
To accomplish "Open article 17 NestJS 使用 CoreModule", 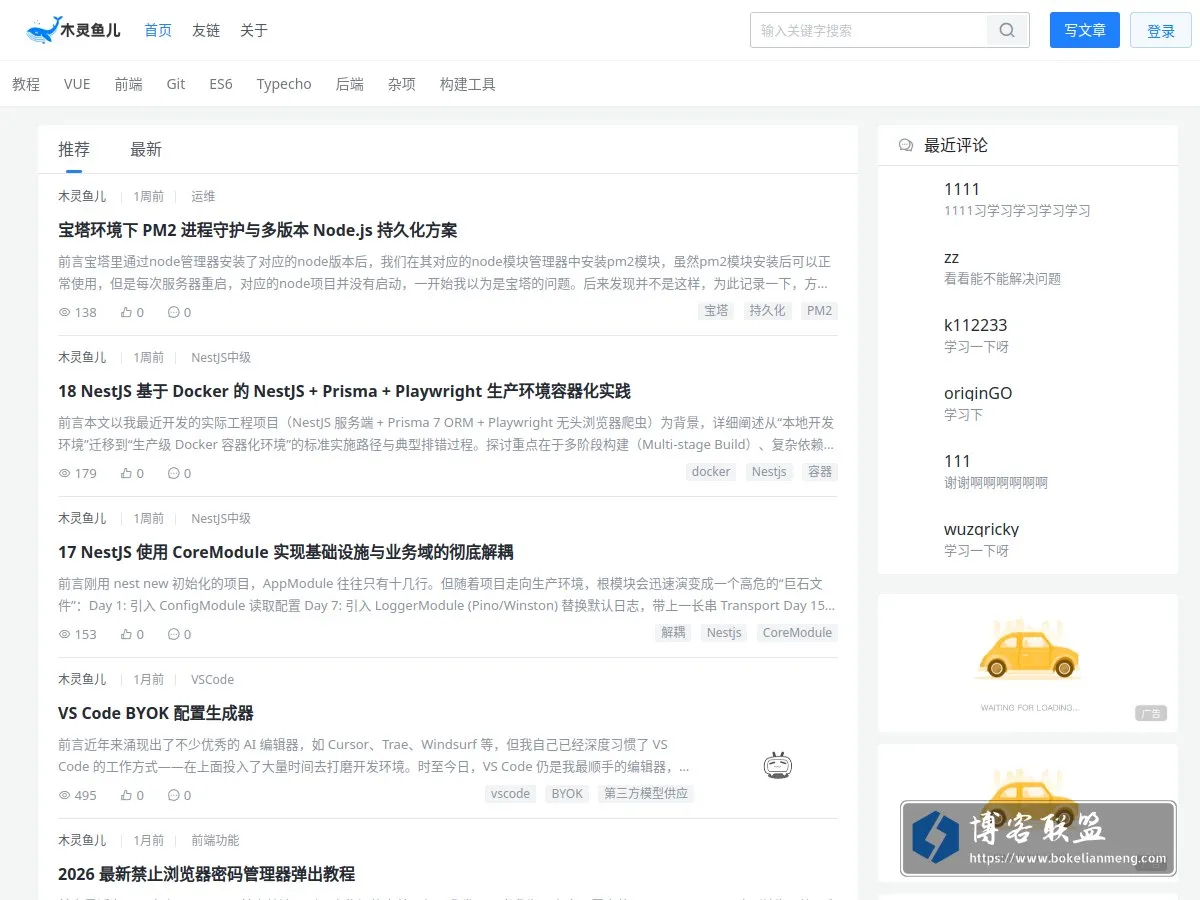I will tap(286, 552).
